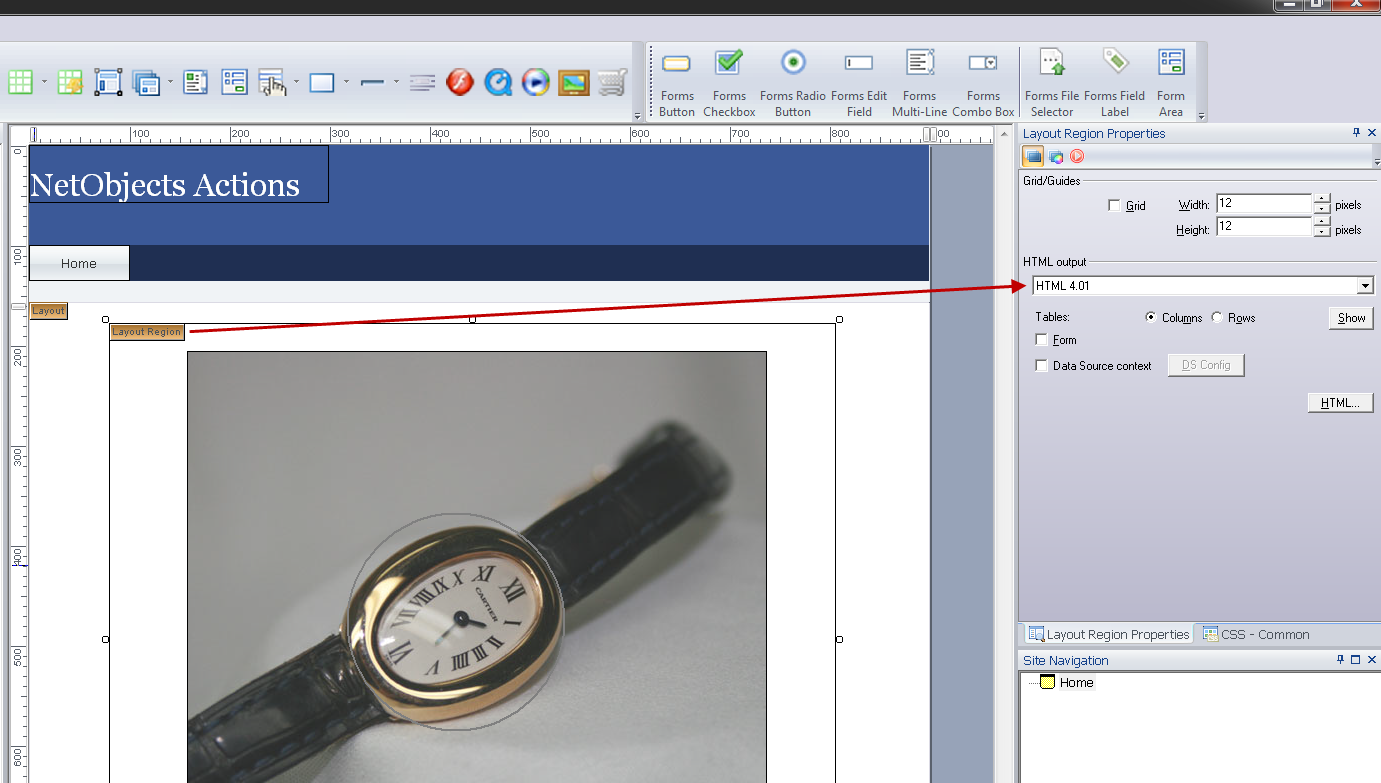
Task: Enable the Grid checkbox
Action: (1114, 206)
